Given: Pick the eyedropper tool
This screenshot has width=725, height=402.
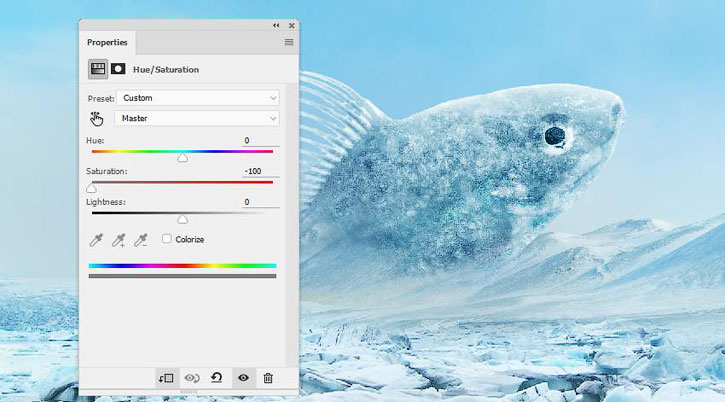Looking at the screenshot, I should coord(97,239).
